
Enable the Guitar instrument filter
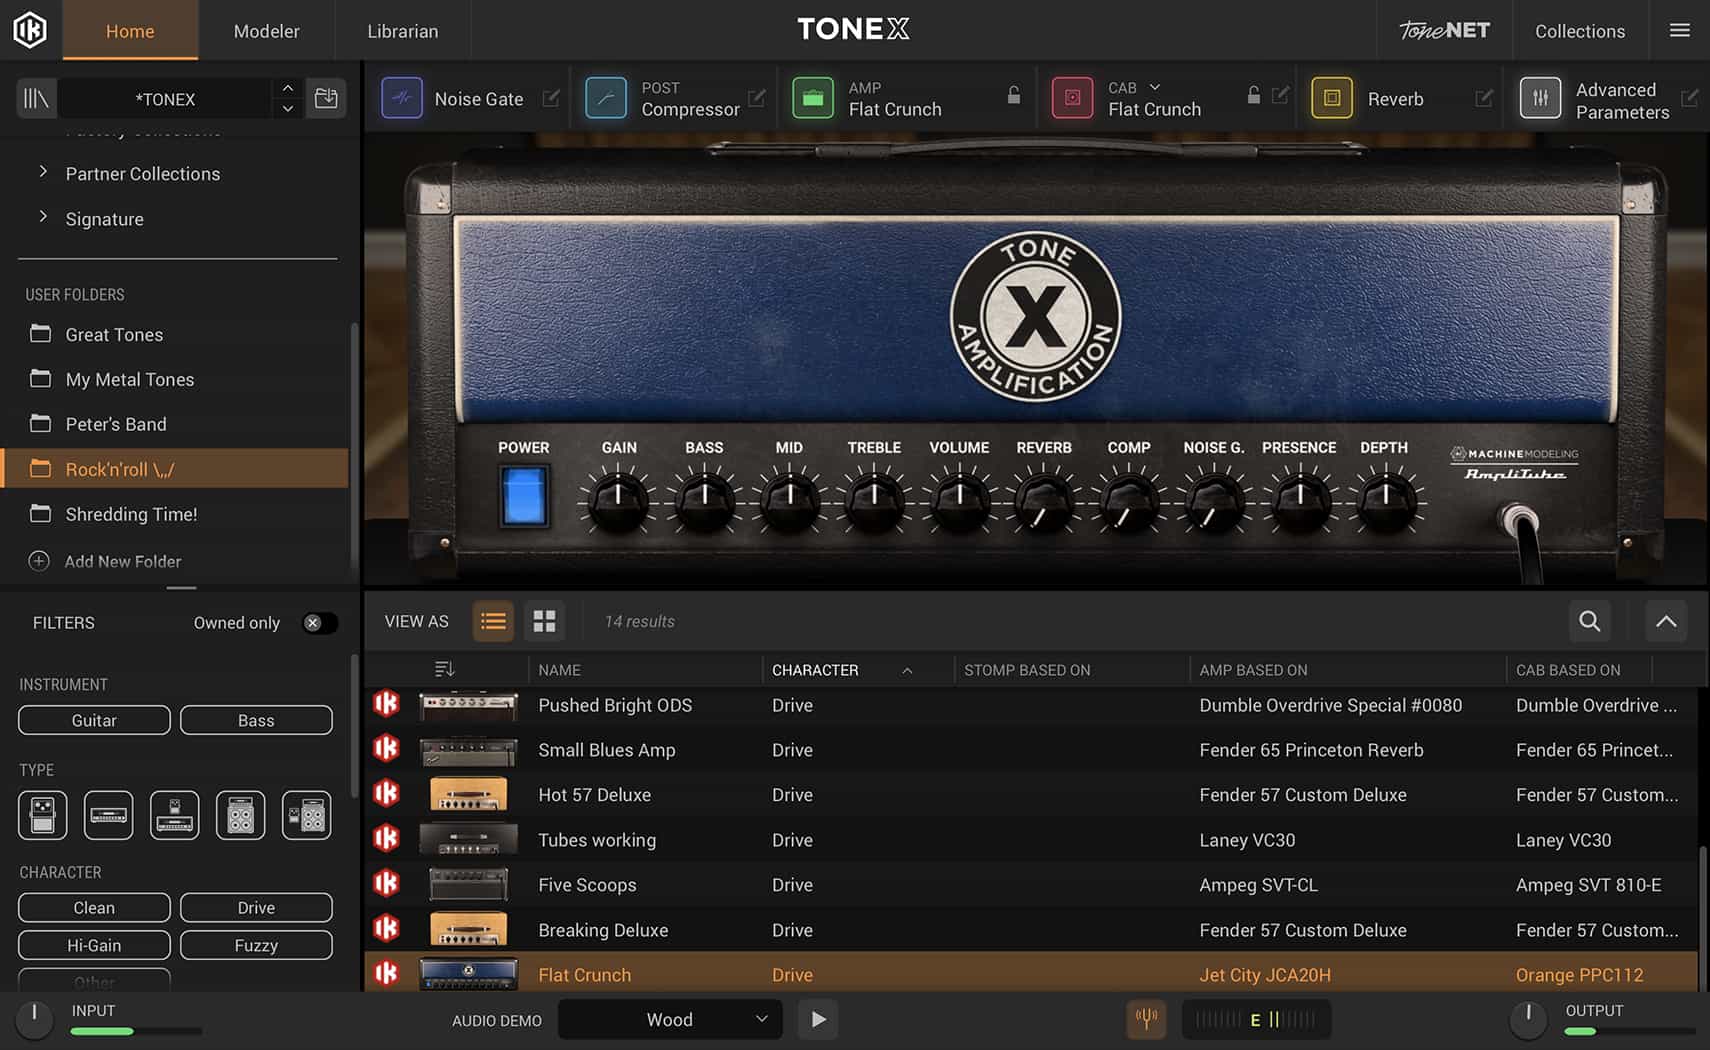click(94, 720)
